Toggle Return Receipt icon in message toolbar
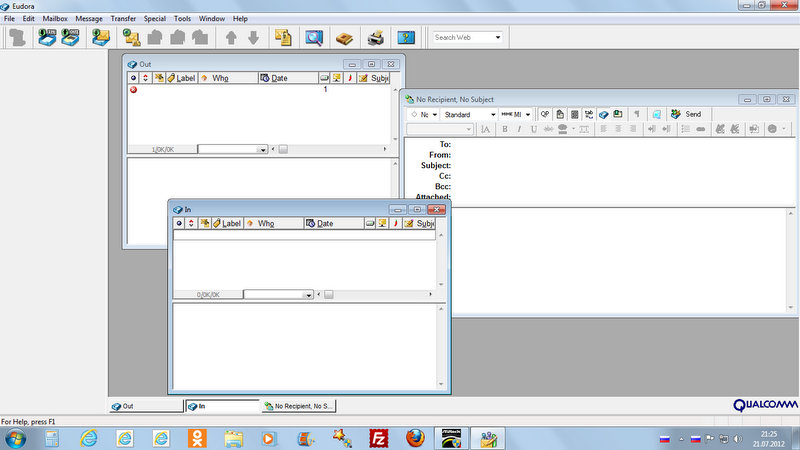This screenshot has width=800, height=450. click(618, 114)
